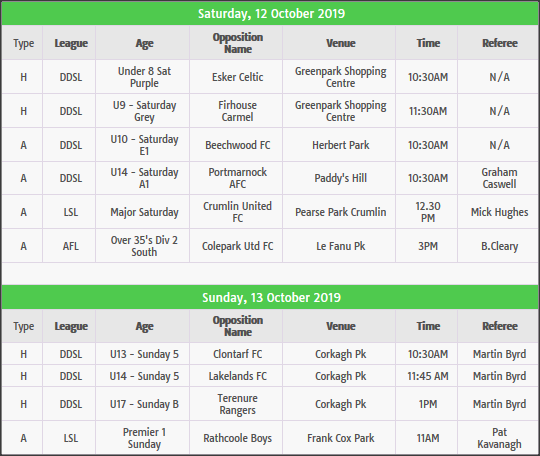
Task: Click the Herbert Park venue
Action: (x=341, y=145)
